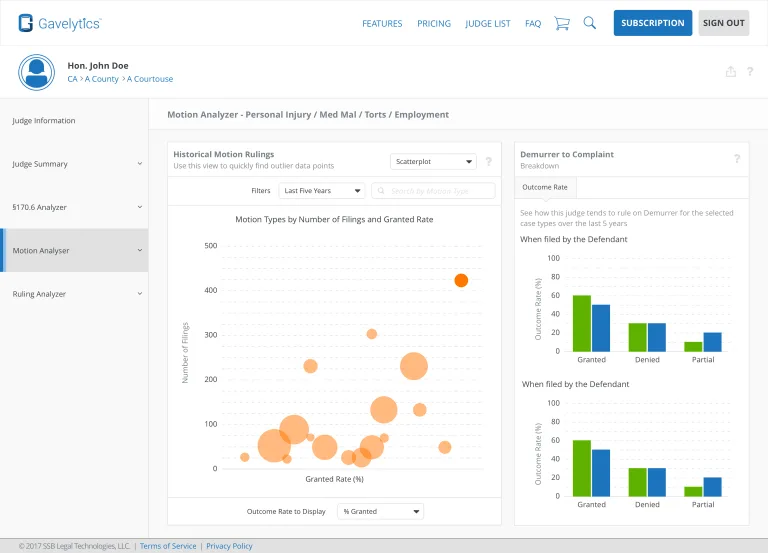The height and width of the screenshot is (553, 768).
Task: Click the Search by Motion Type field
Action: coord(433,190)
